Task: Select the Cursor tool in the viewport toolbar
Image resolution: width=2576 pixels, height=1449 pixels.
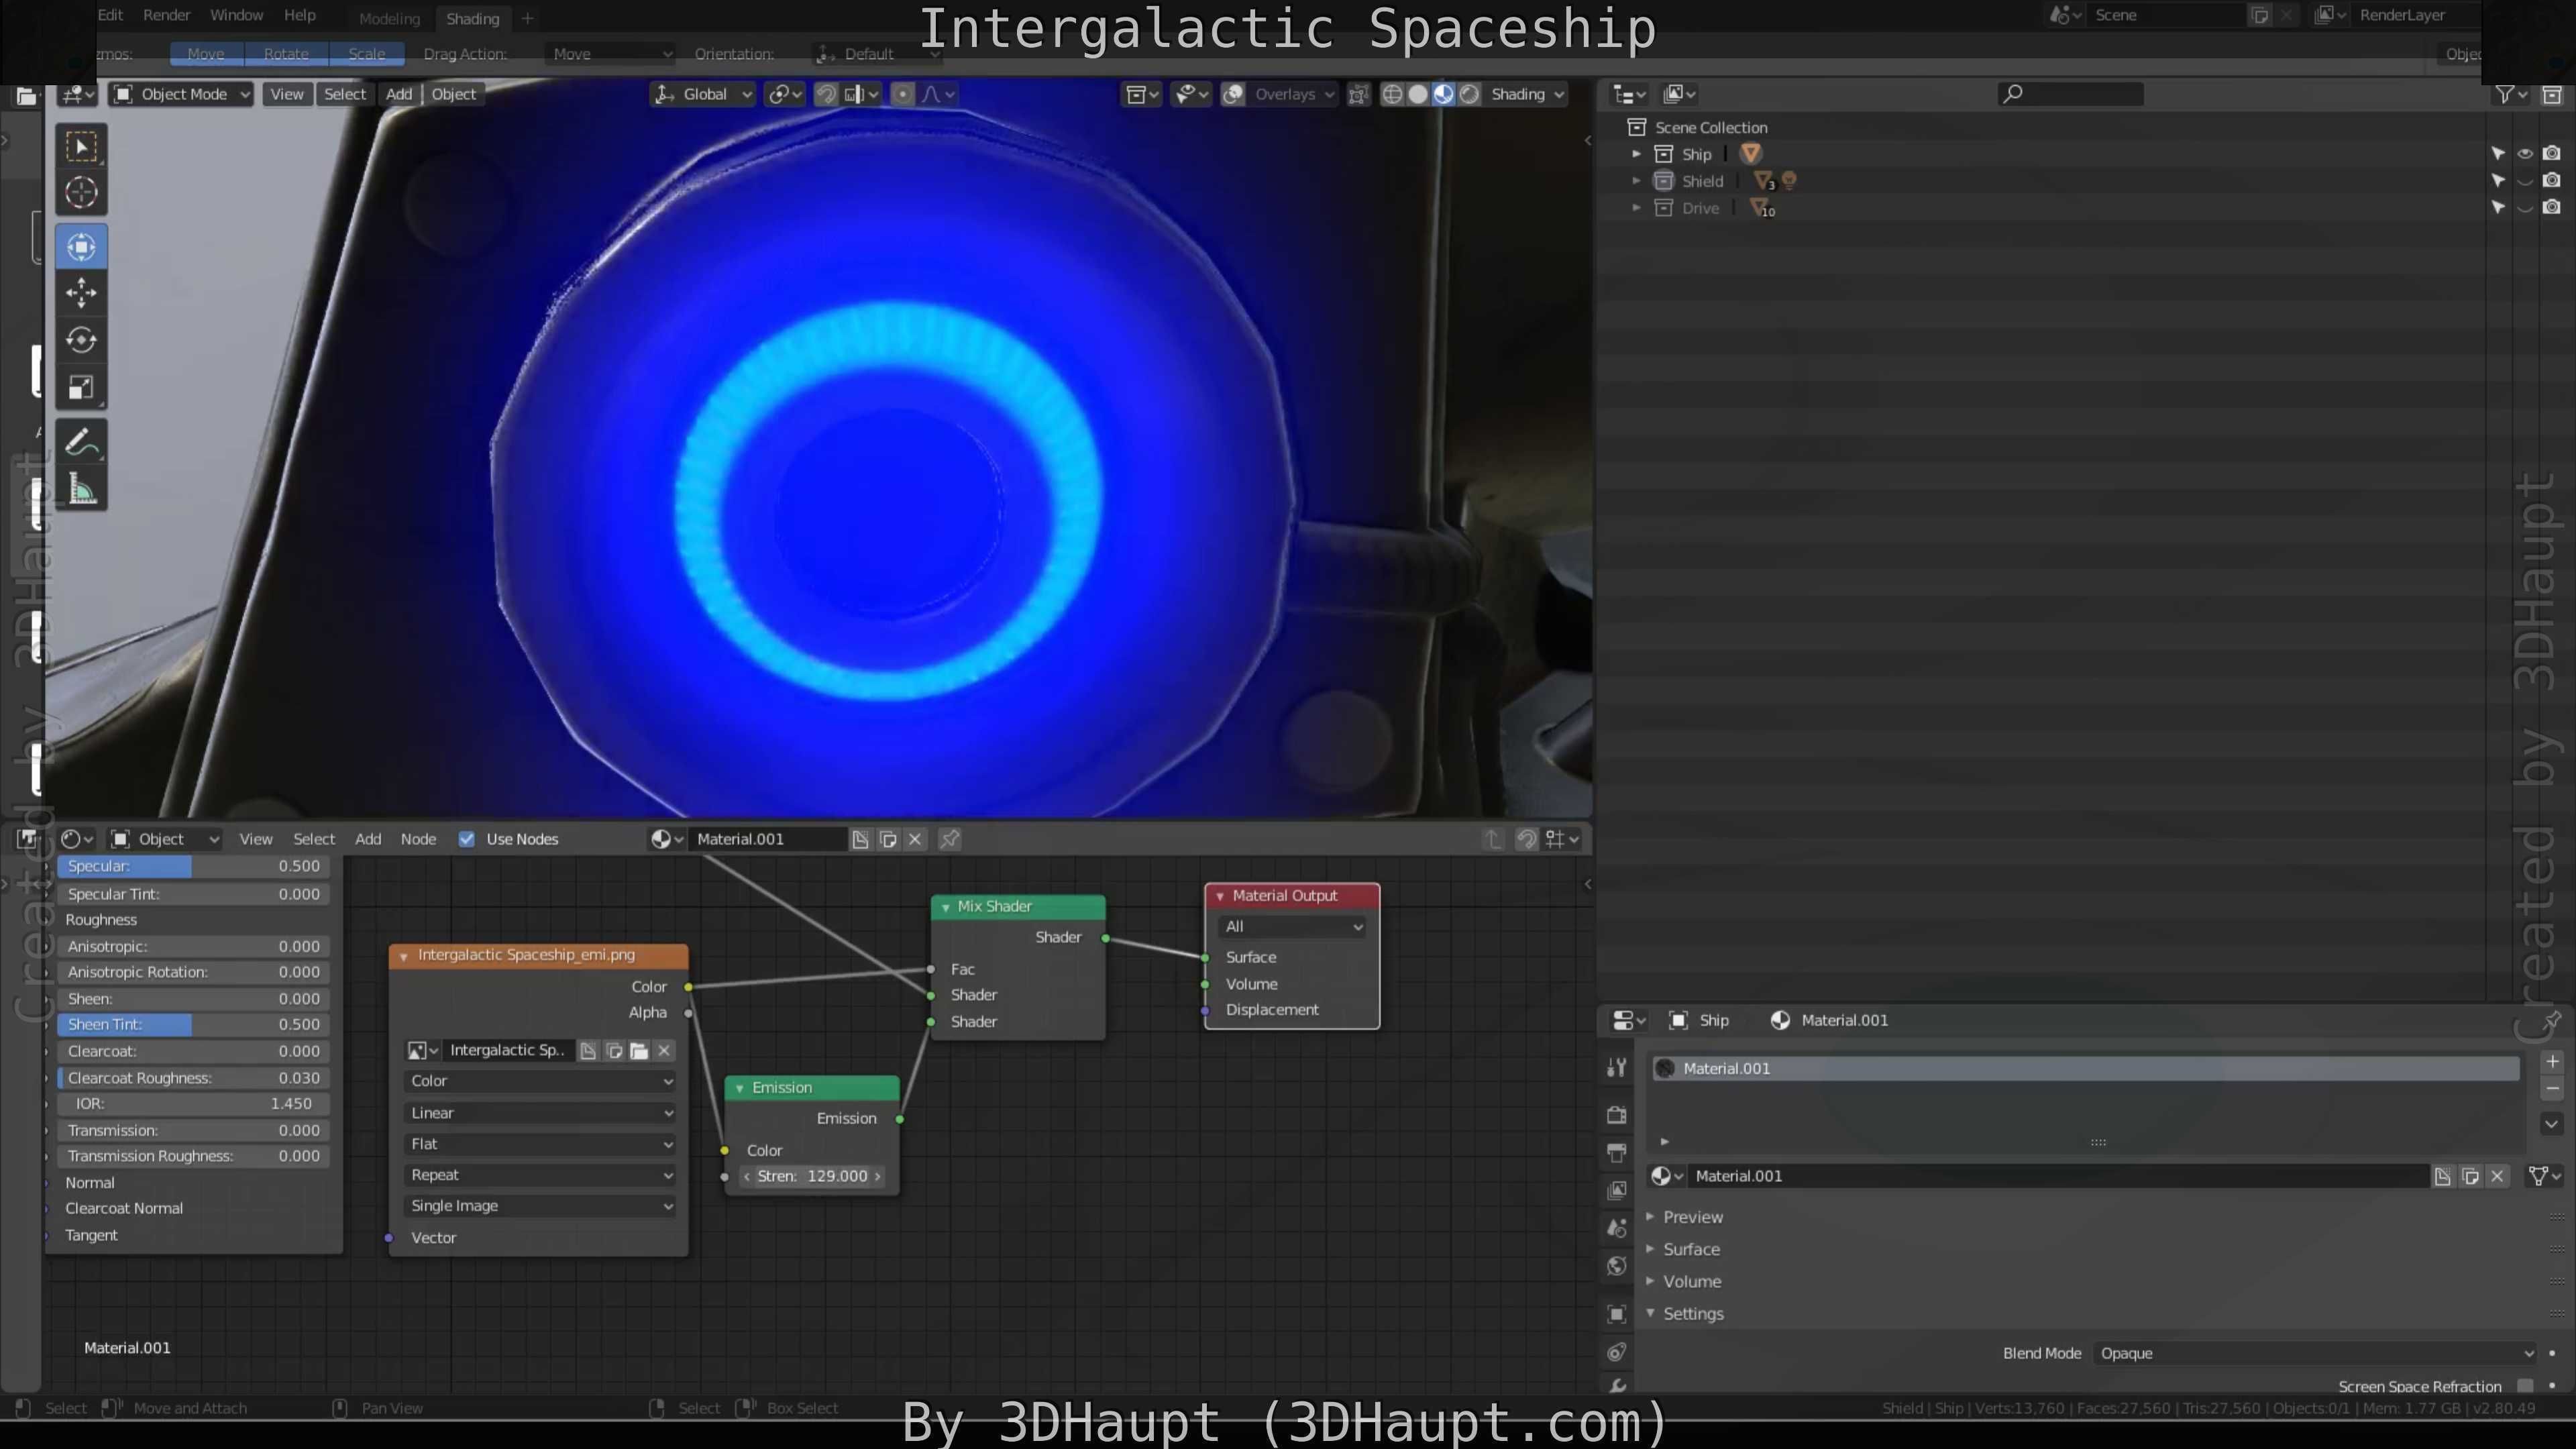Action: tap(81, 192)
